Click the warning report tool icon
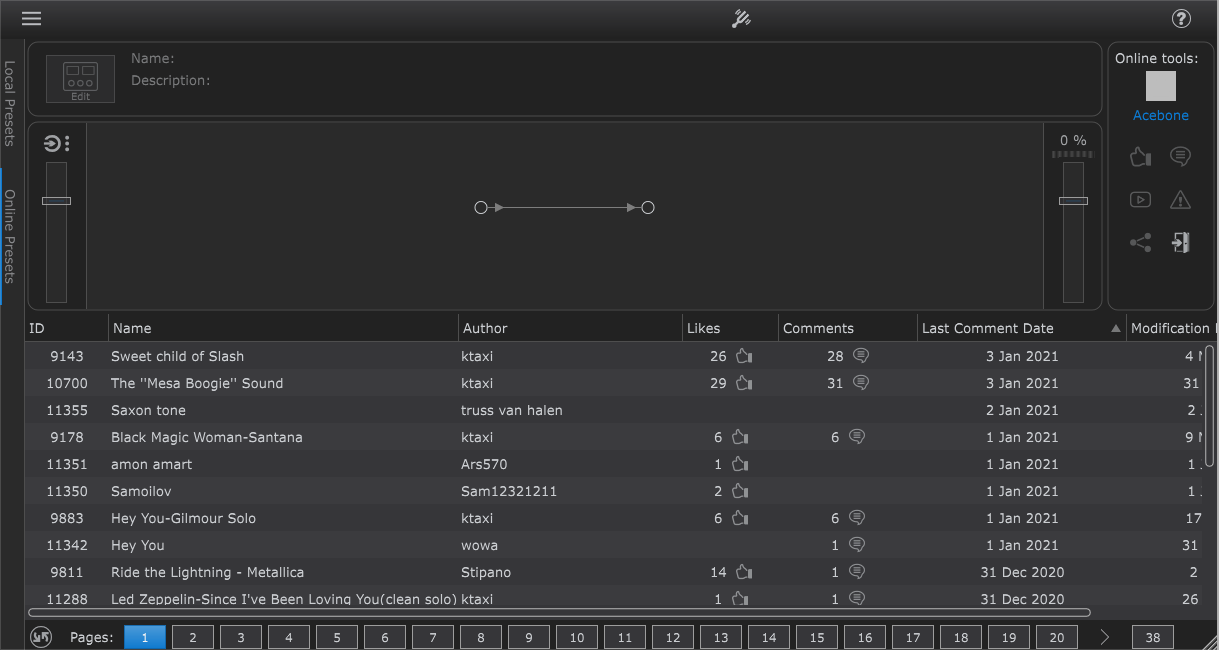 [x=1181, y=199]
